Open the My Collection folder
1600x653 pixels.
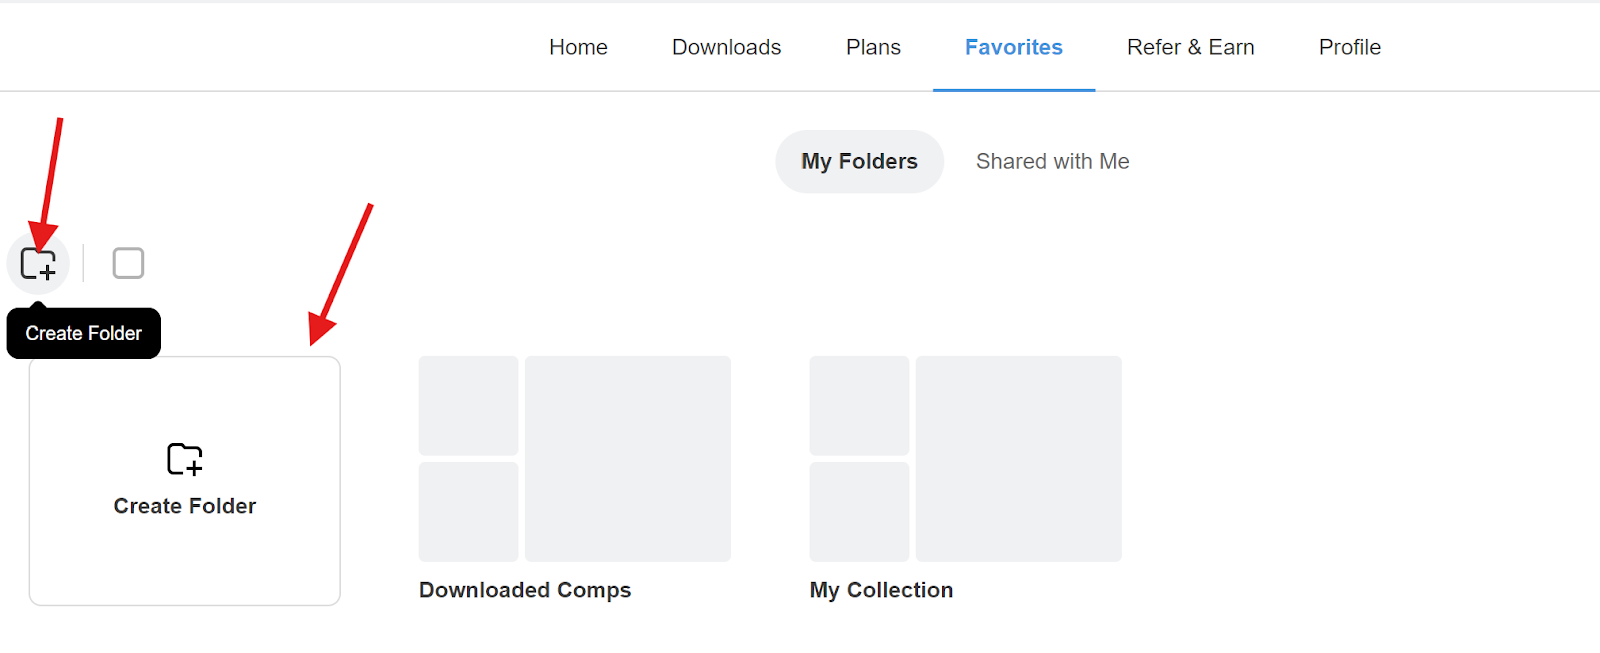[x=965, y=459]
